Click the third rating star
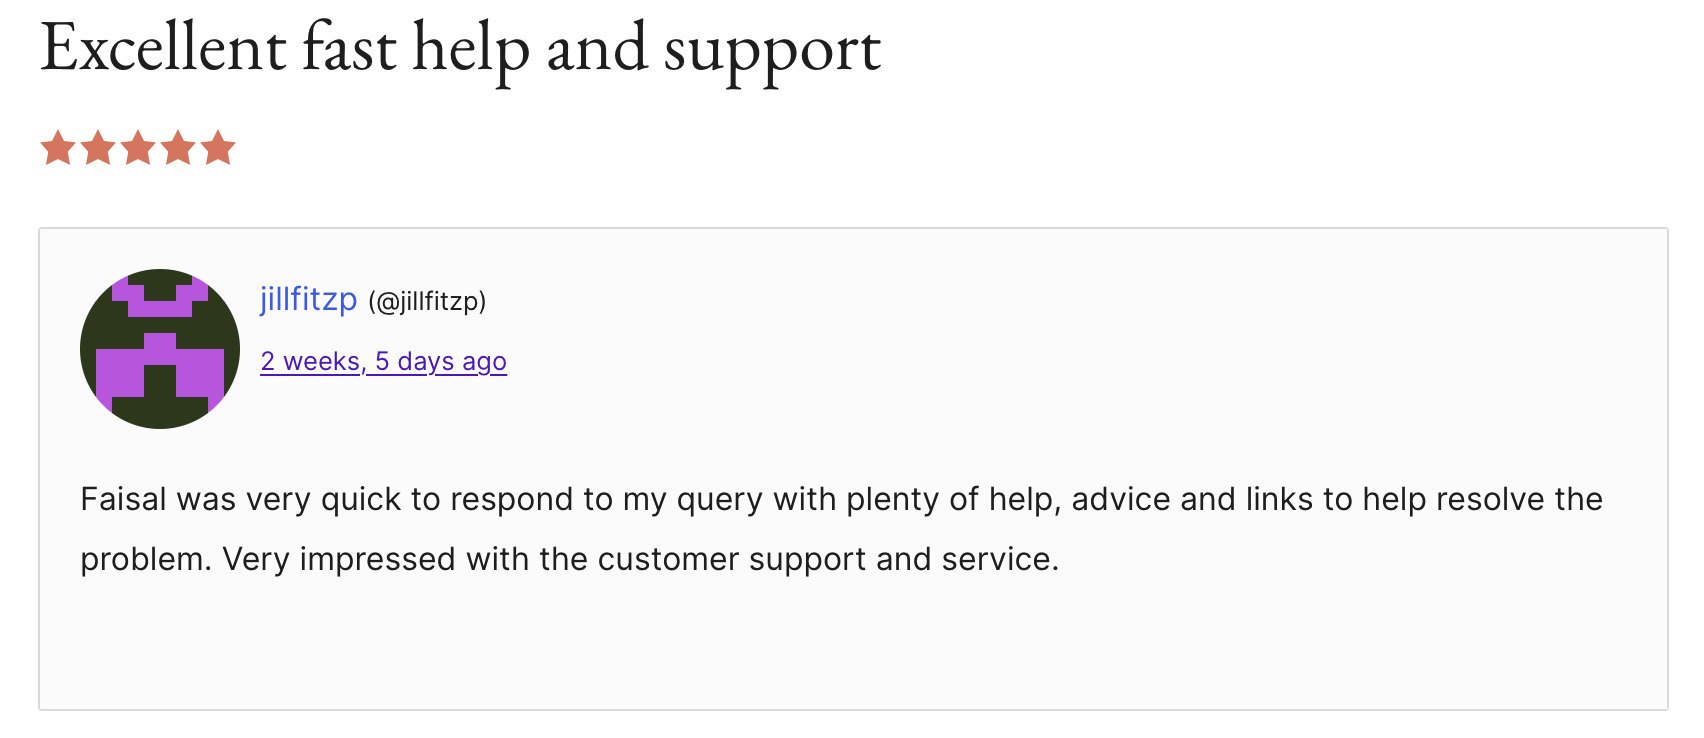 click(138, 148)
